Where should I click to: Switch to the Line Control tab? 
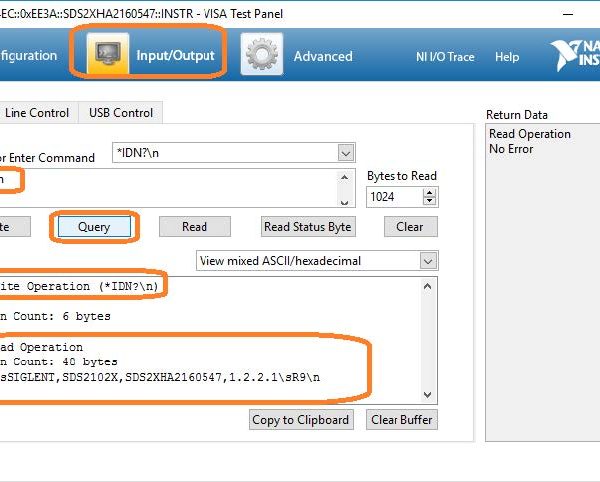37,113
